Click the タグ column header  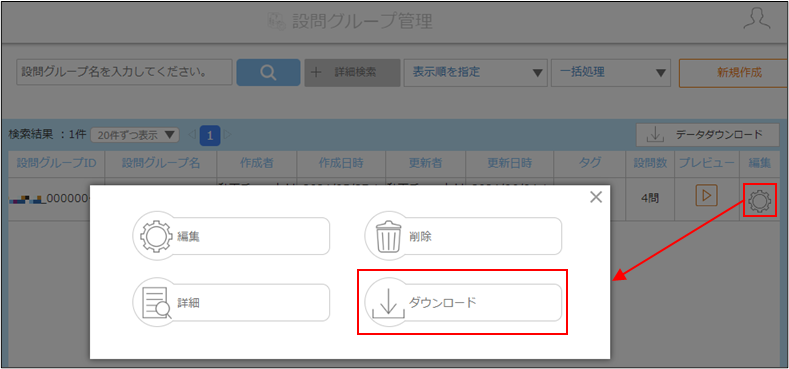click(590, 163)
